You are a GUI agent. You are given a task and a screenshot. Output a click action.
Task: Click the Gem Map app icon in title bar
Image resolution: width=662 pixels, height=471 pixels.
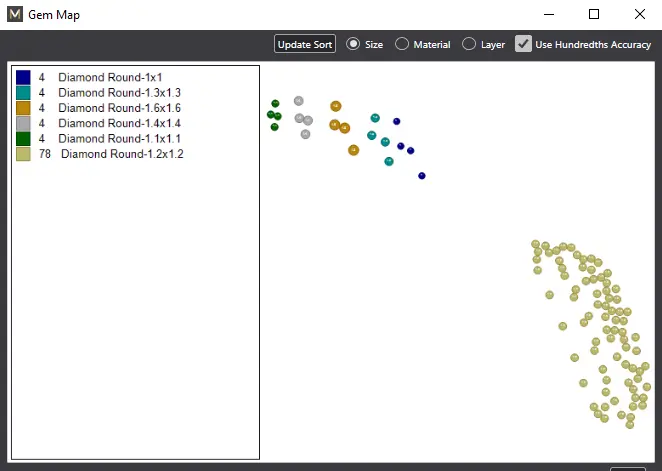[x=14, y=15]
